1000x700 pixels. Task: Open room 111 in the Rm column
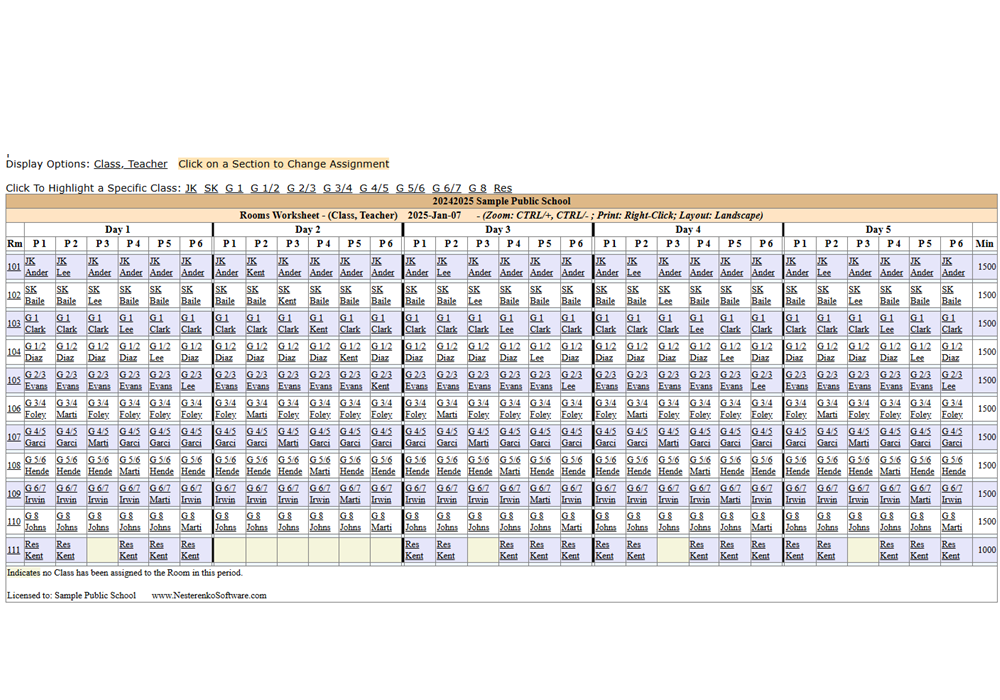pyautogui.click(x=14, y=549)
